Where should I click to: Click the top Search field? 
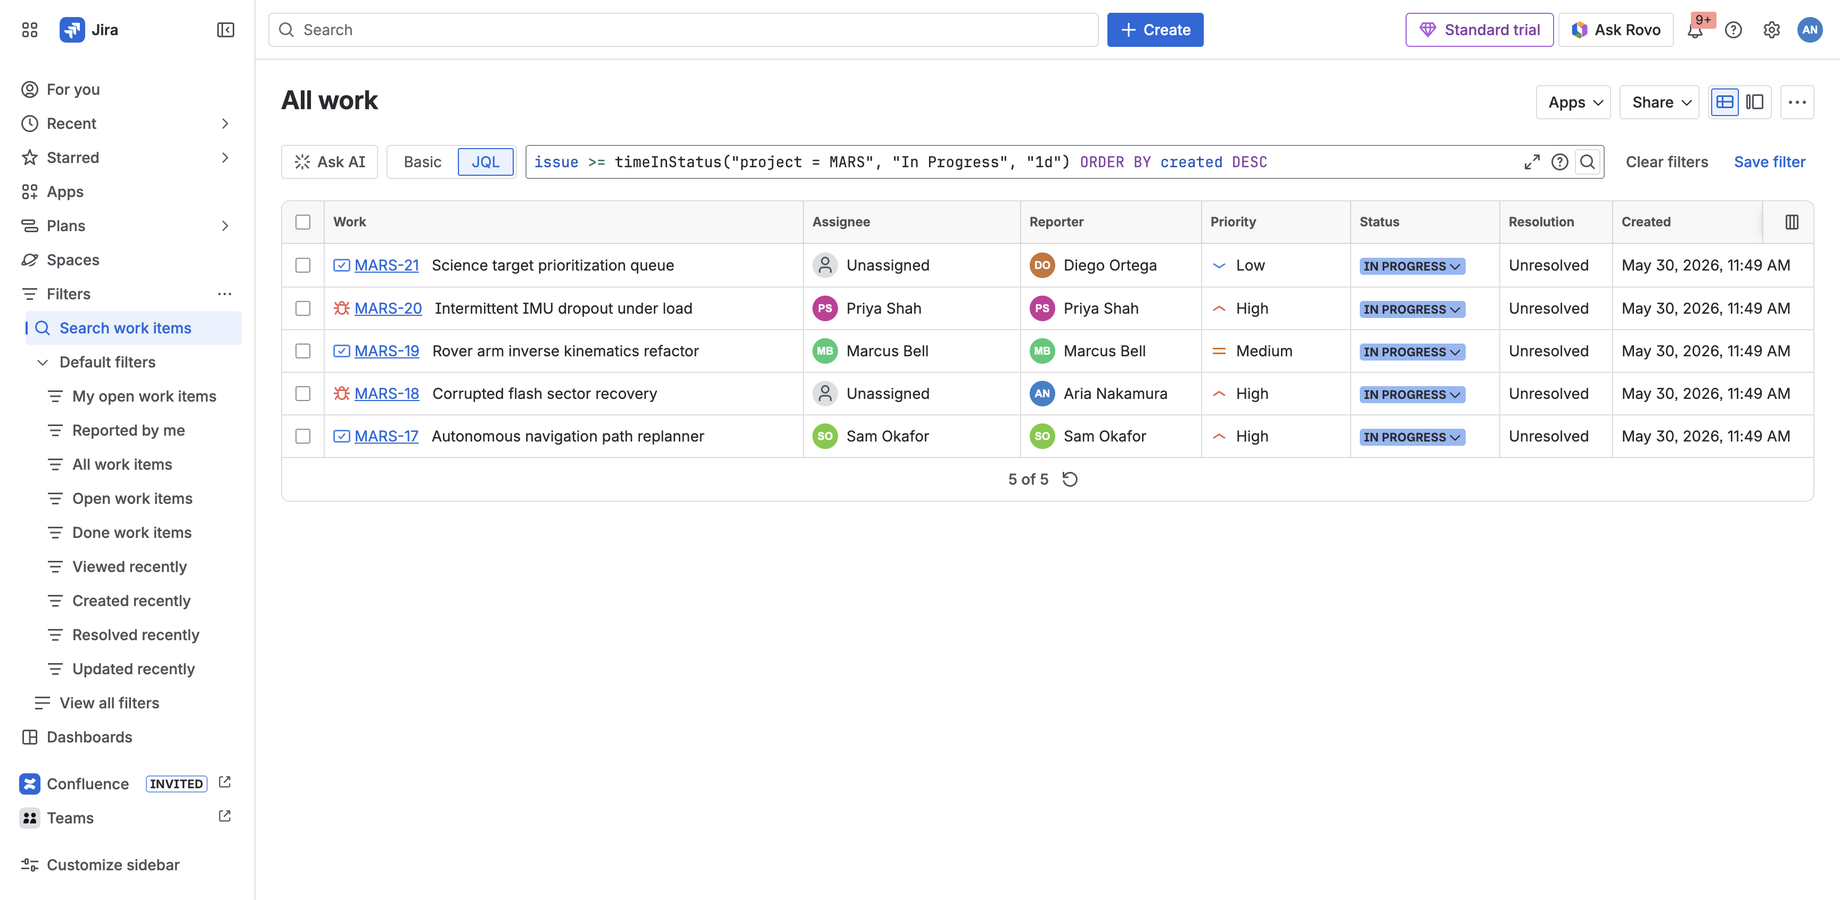coord(683,30)
